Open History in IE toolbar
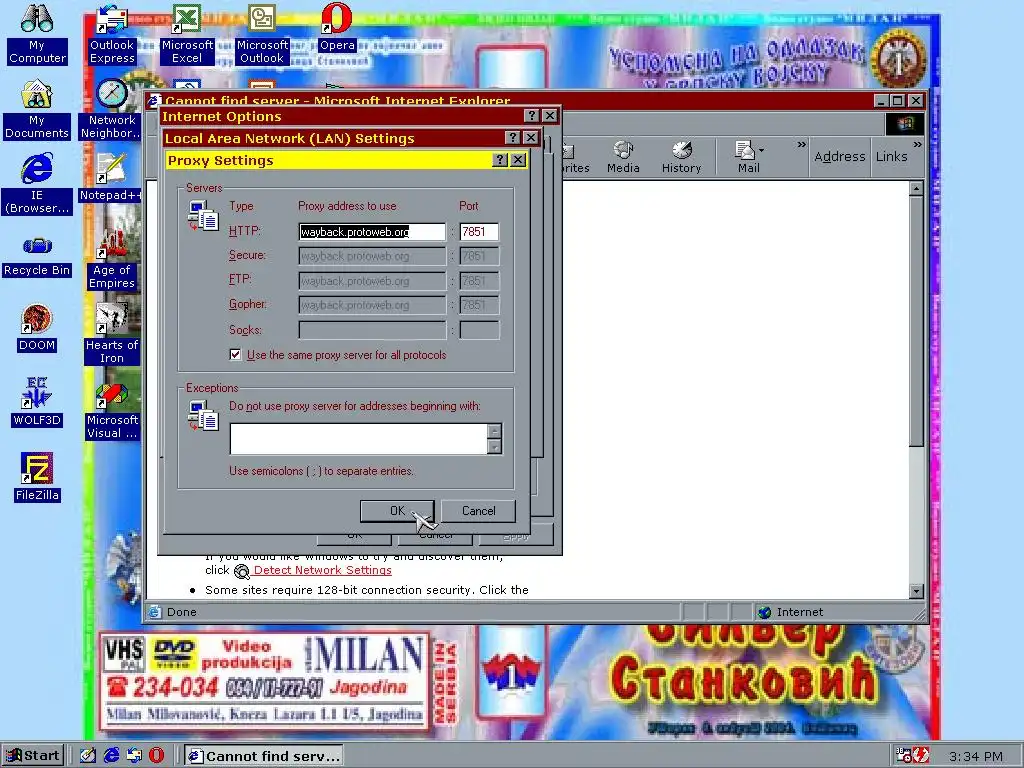Viewport: 1024px width, 768px height. (x=681, y=157)
